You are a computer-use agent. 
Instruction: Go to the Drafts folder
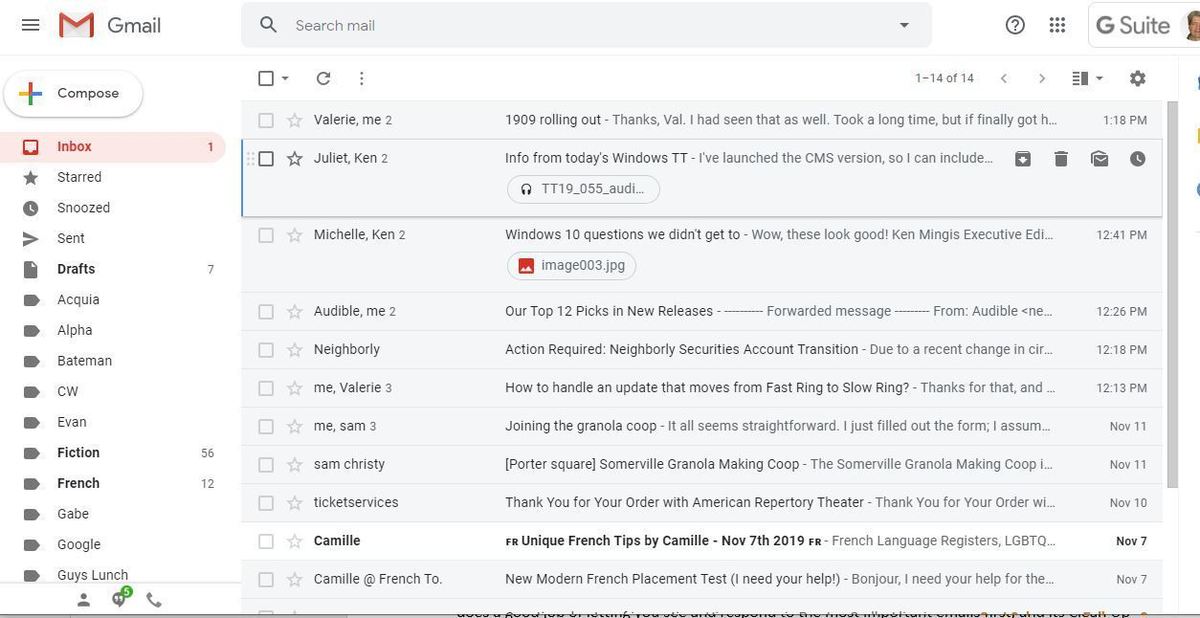[x=76, y=269]
